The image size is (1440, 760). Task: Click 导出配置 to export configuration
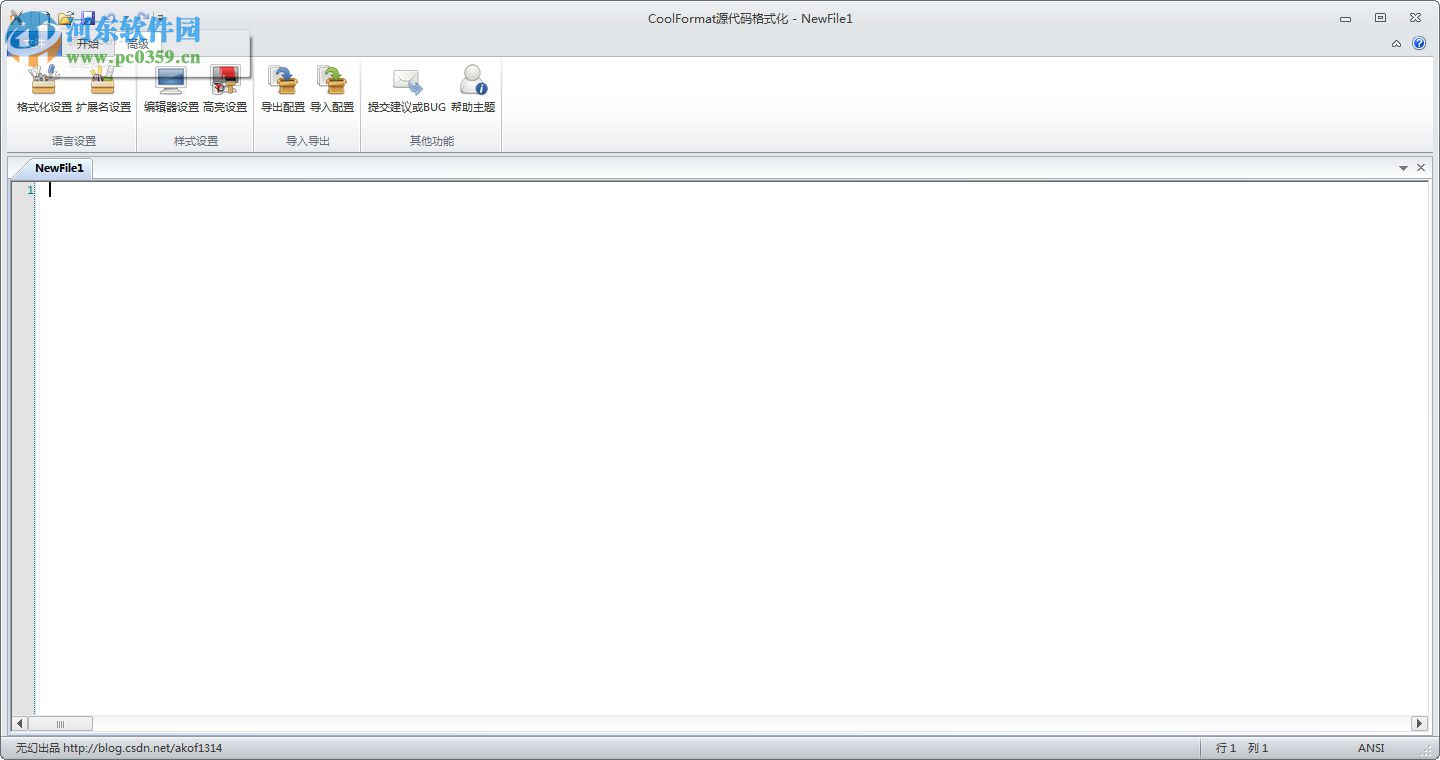(x=283, y=88)
